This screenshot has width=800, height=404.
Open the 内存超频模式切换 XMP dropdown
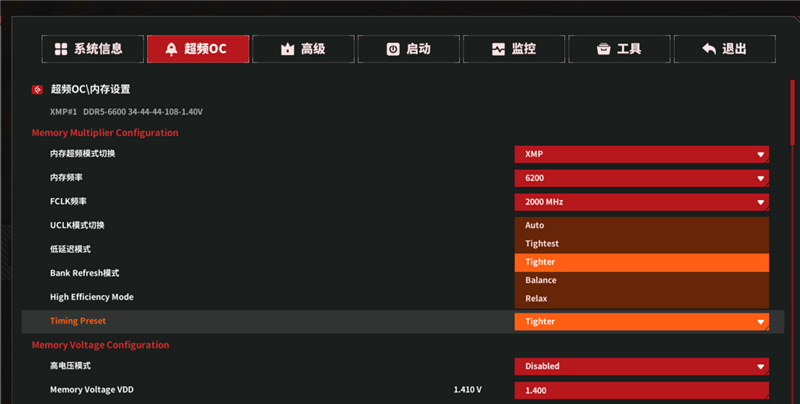(641, 154)
